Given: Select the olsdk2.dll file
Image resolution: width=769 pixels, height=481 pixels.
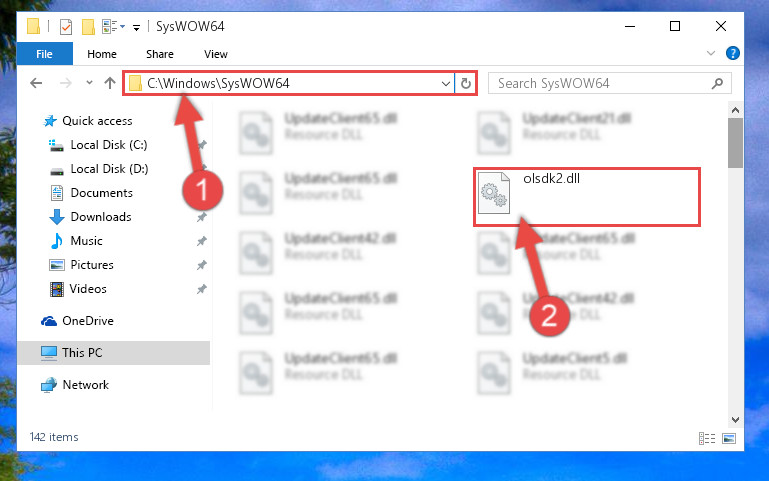Looking at the screenshot, I should pyautogui.click(x=587, y=197).
